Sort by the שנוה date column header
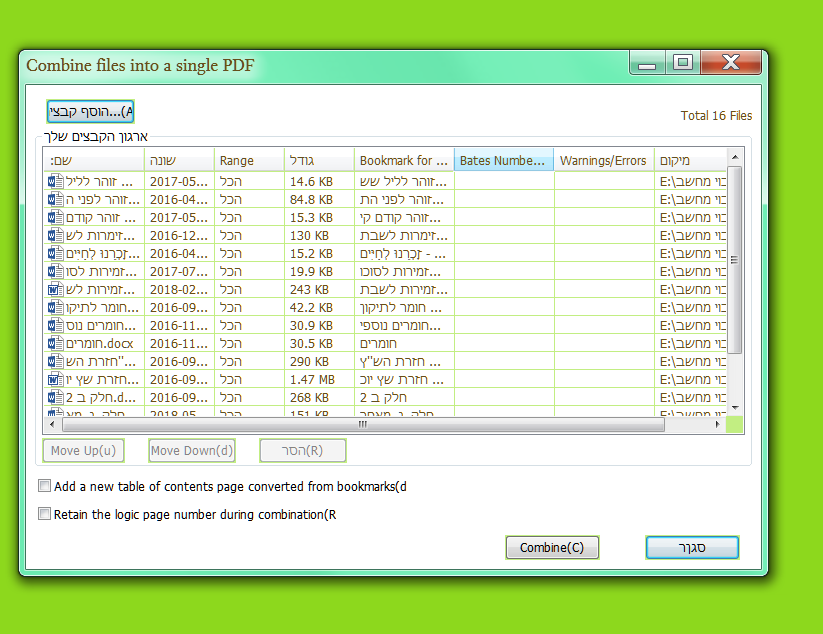 point(179,160)
